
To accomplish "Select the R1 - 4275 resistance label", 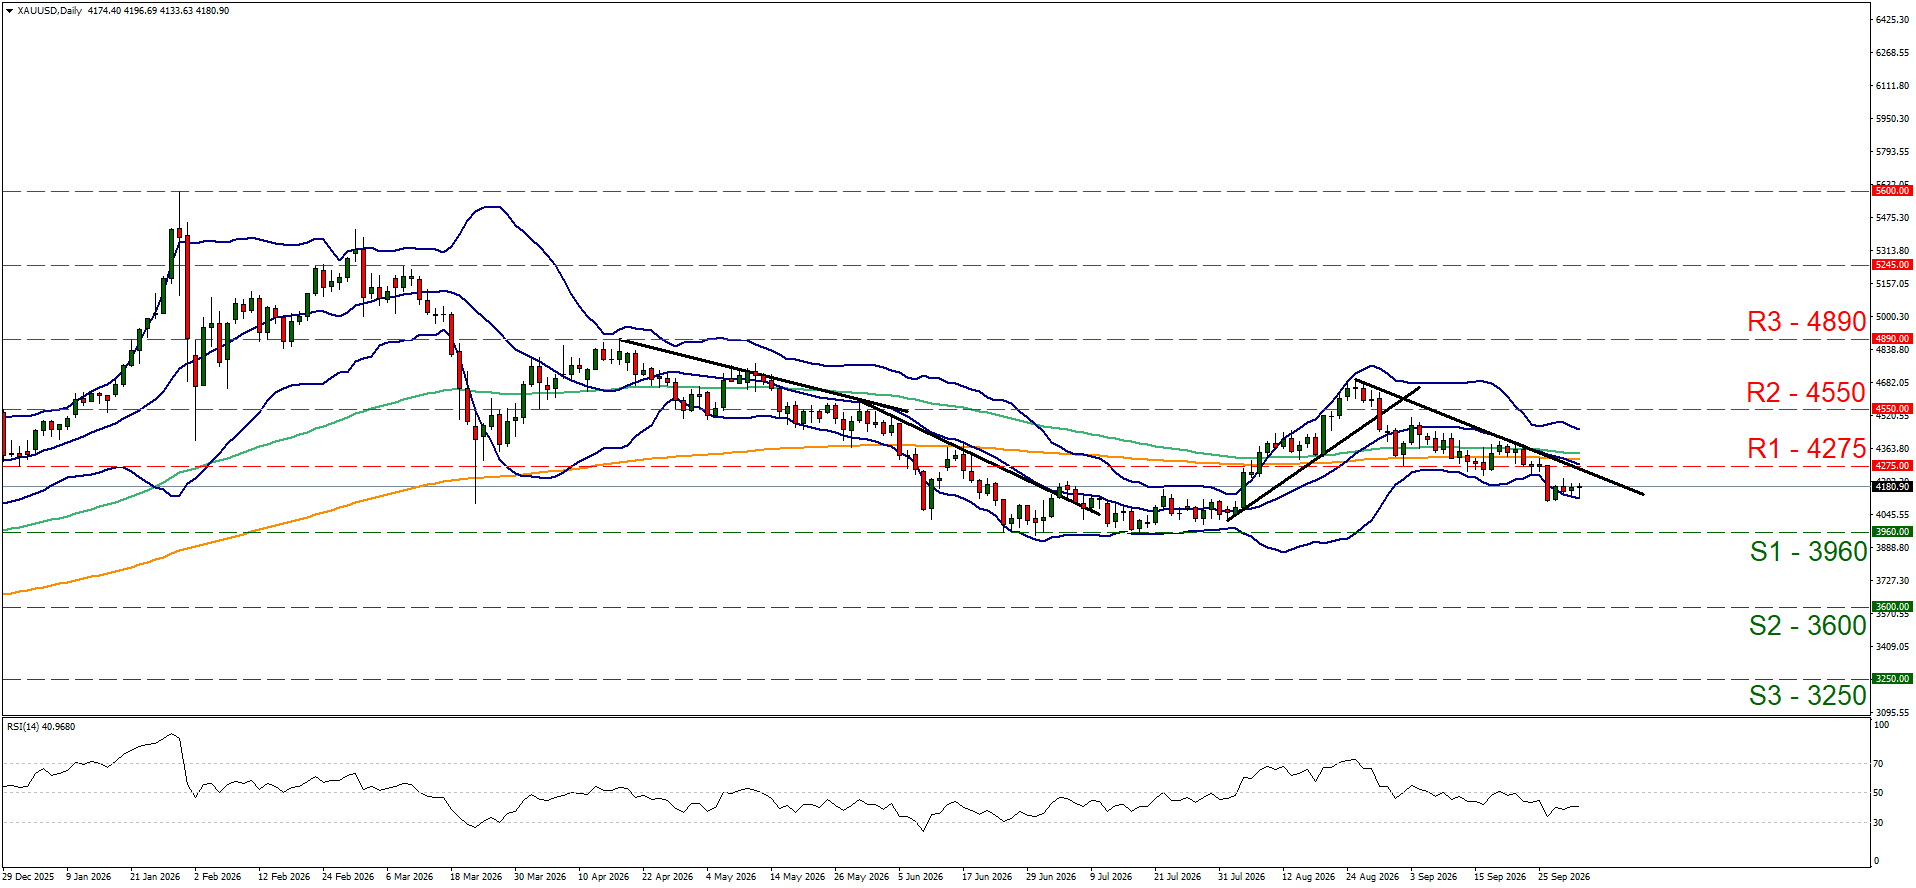I will click(x=1806, y=449).
